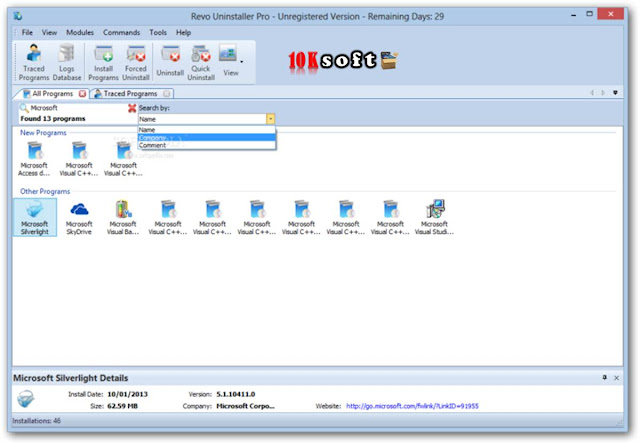
Task: Select the Microsoft Silverlight program icon
Action: (x=35, y=218)
